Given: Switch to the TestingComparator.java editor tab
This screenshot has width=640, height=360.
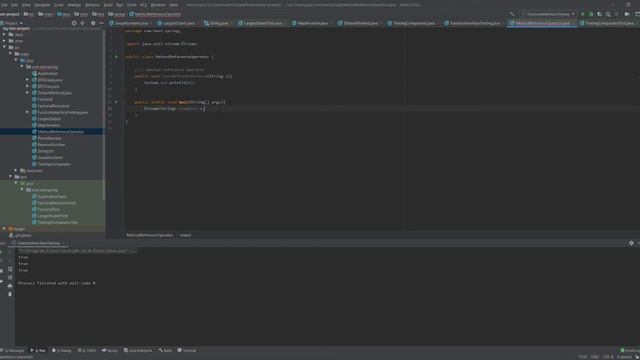Looking at the screenshot, I should tap(413, 23).
